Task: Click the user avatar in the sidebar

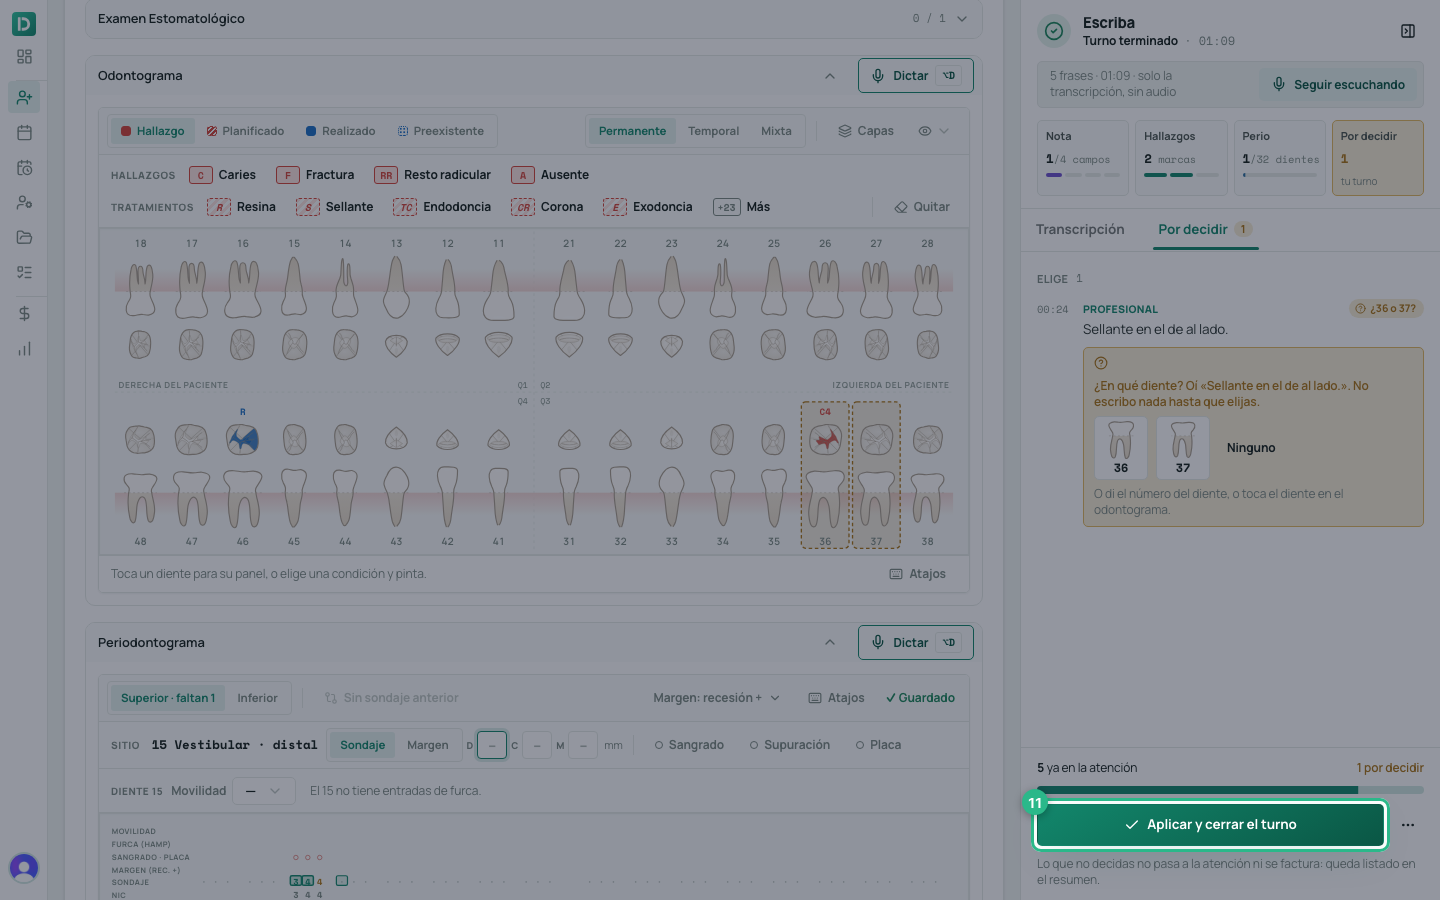Action: (x=24, y=867)
